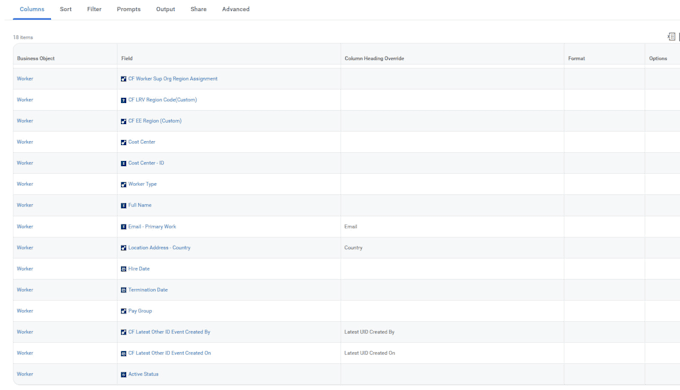Click icon beside CF Latest Other ID Event Created By
This screenshot has height=390, width=680.
[124, 332]
